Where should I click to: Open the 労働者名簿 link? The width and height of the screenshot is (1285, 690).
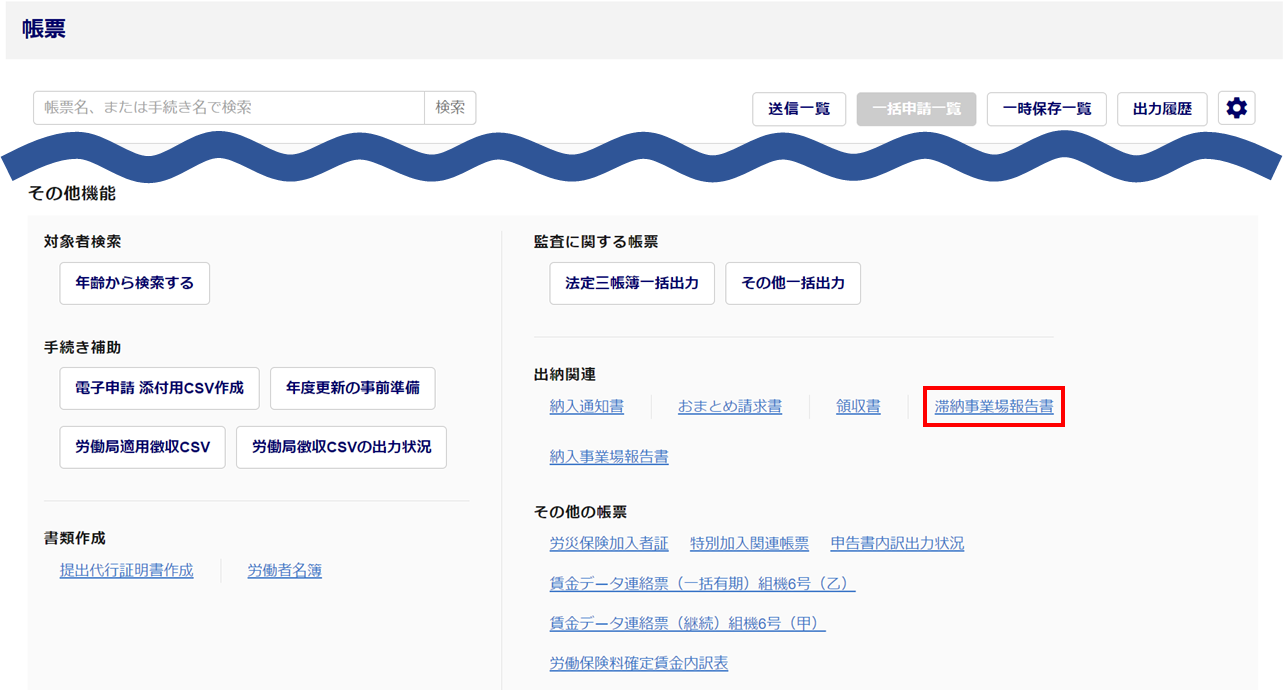click(284, 571)
